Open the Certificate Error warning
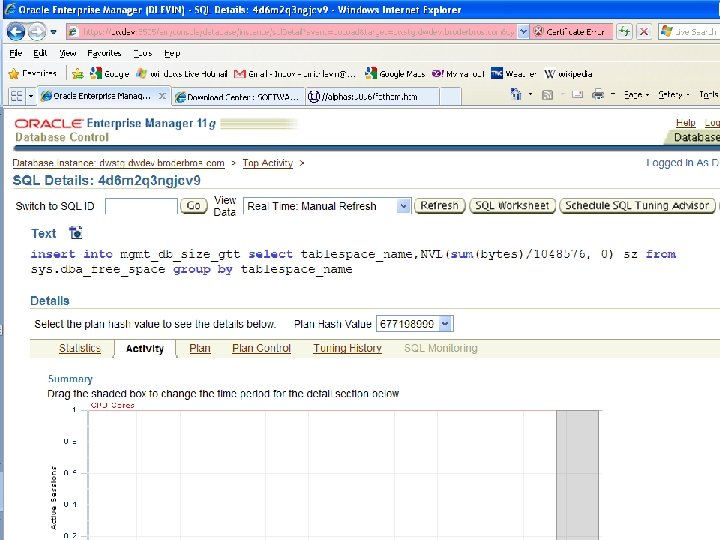The width and height of the screenshot is (720, 540). click(571, 32)
